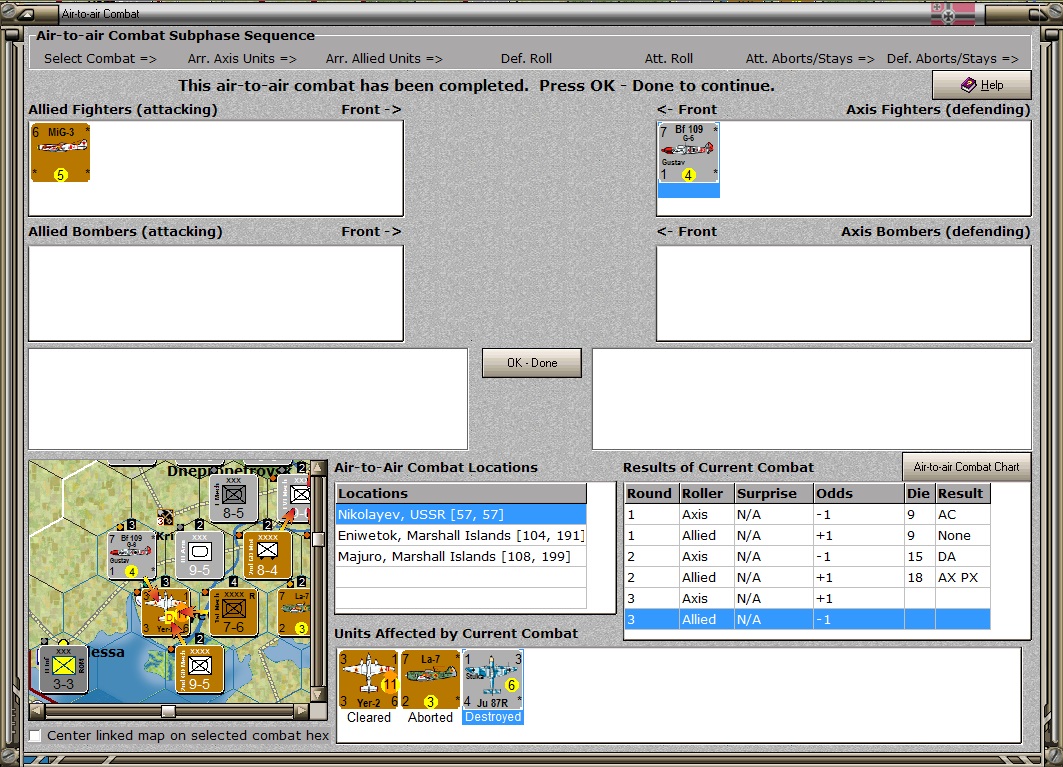Click the map horizontal scrollbar left arrow
This screenshot has width=1063, height=767.
pos(37,711)
